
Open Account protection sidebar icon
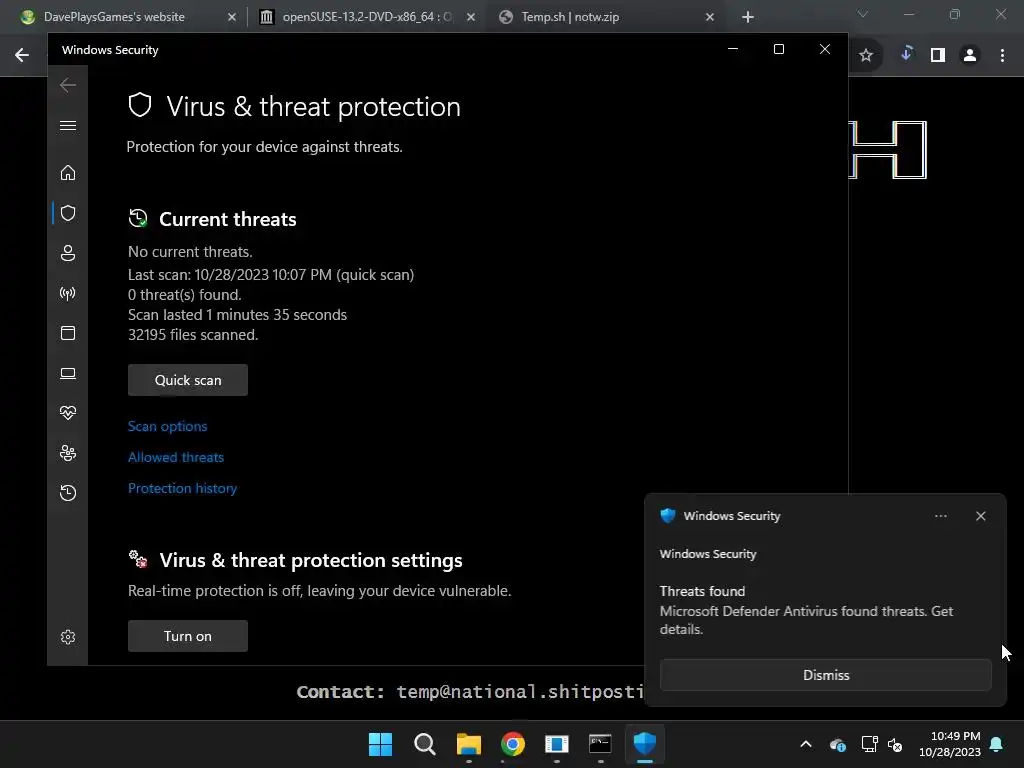[x=68, y=253]
